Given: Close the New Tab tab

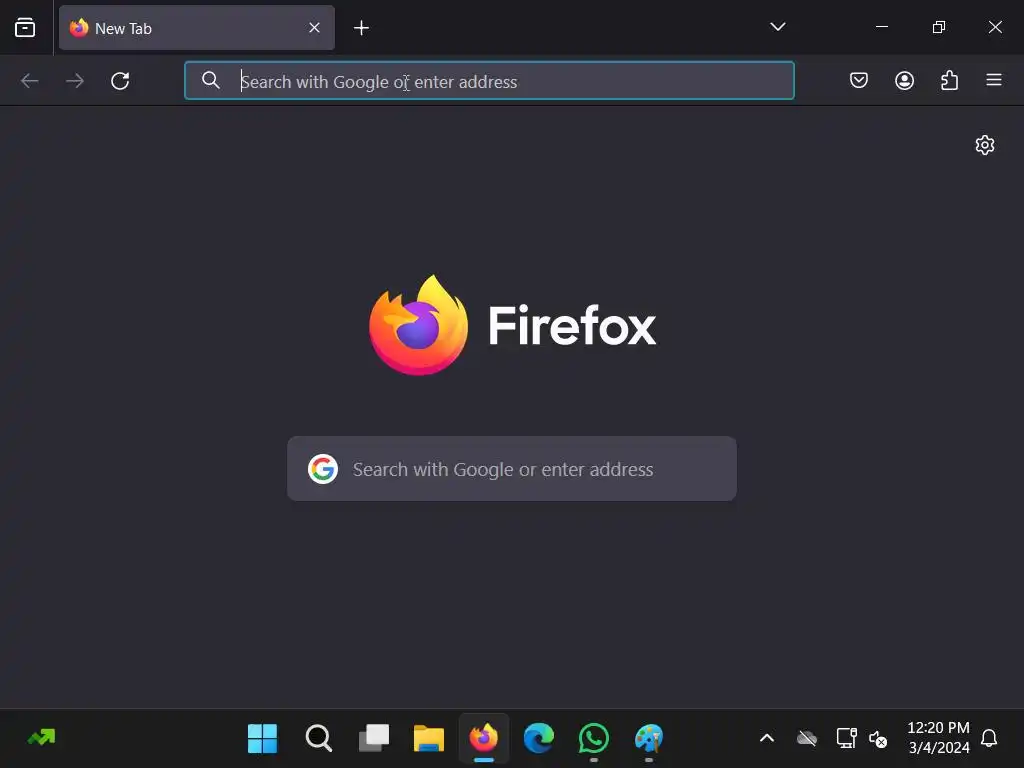Looking at the screenshot, I should tap(314, 27).
